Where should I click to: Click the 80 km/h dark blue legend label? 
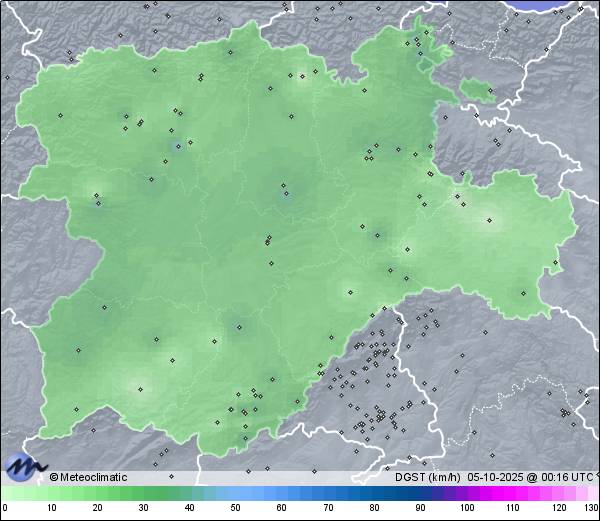374,508
